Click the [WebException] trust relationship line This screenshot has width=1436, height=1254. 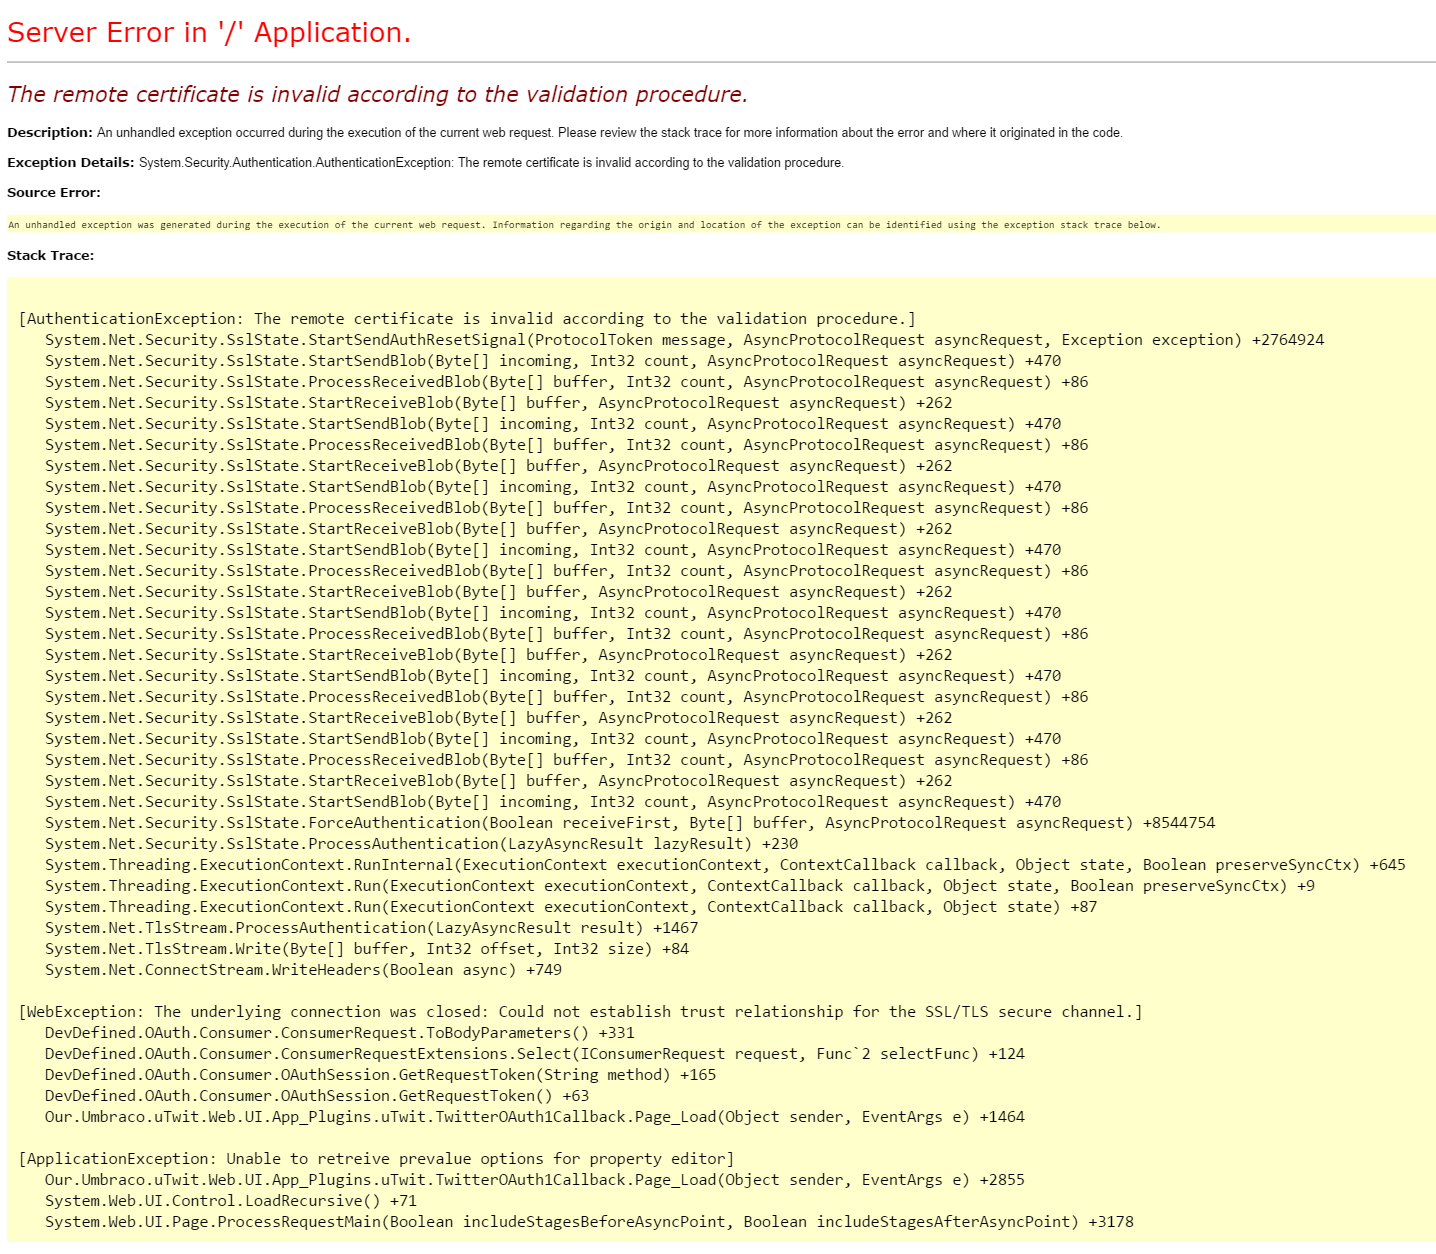tap(580, 1012)
